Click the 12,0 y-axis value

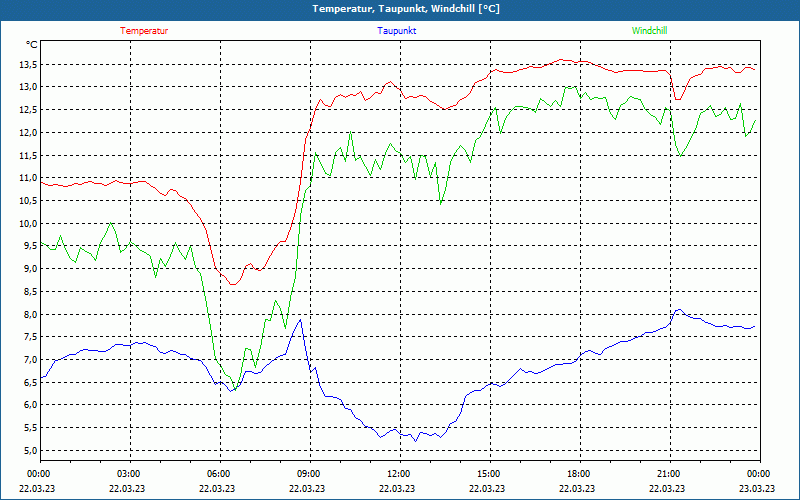29,133
